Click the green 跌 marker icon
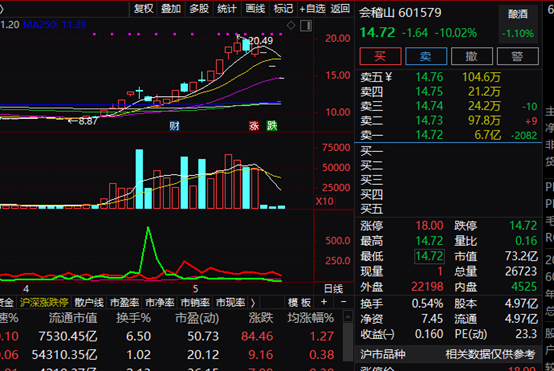The height and width of the screenshot is (371, 554). (272, 125)
